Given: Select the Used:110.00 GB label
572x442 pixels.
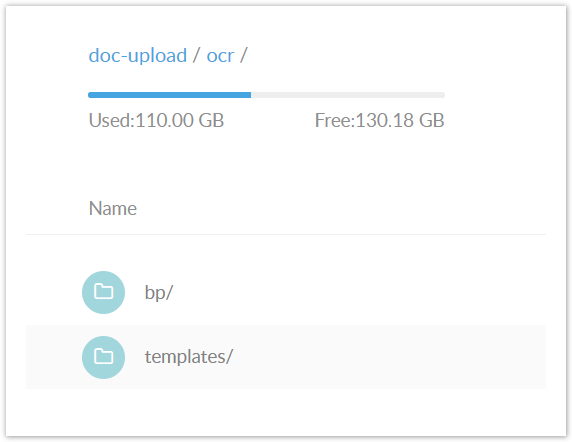Looking at the screenshot, I should coord(156,120).
